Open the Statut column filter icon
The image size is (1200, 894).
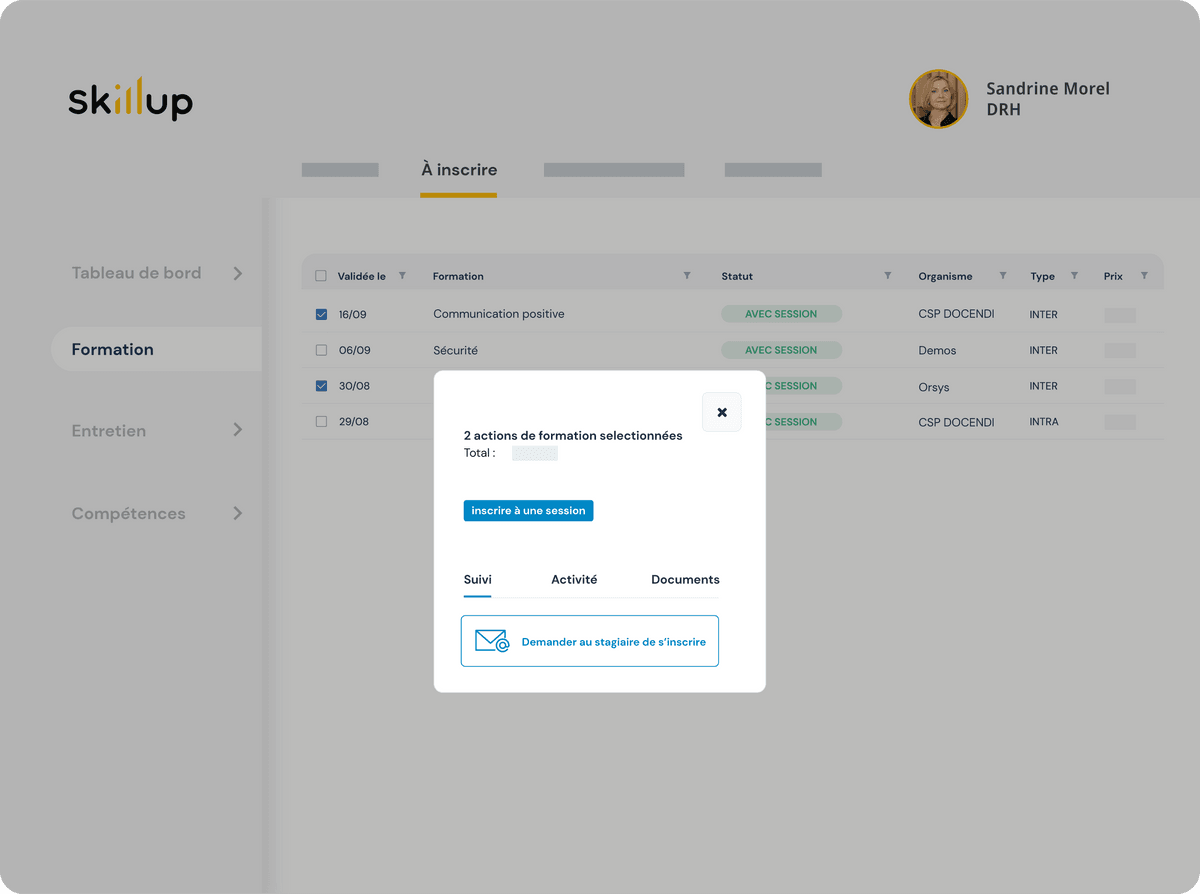click(887, 276)
